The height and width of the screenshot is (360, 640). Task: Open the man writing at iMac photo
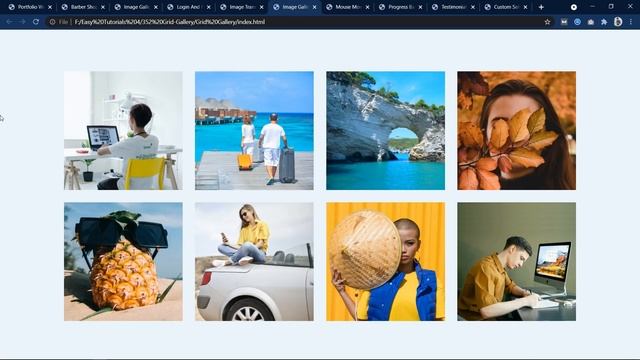click(x=516, y=262)
